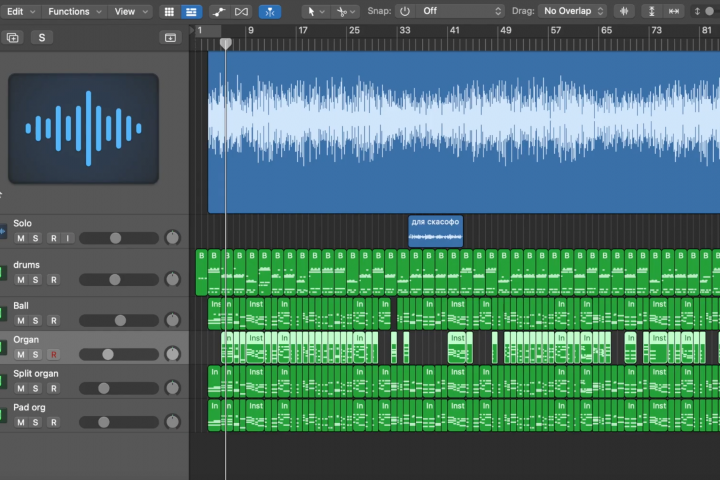Switch to grid view button
Image resolution: width=720 pixels, height=480 pixels.
169,11
